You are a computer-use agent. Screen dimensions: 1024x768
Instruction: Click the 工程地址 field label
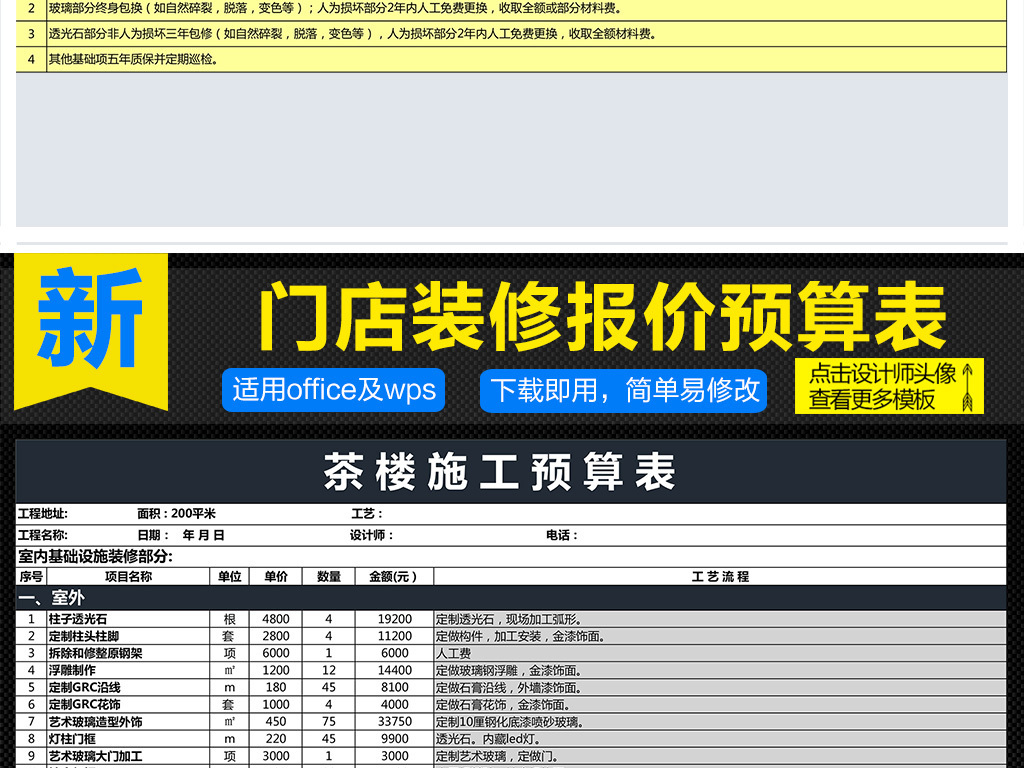pyautogui.click(x=43, y=514)
